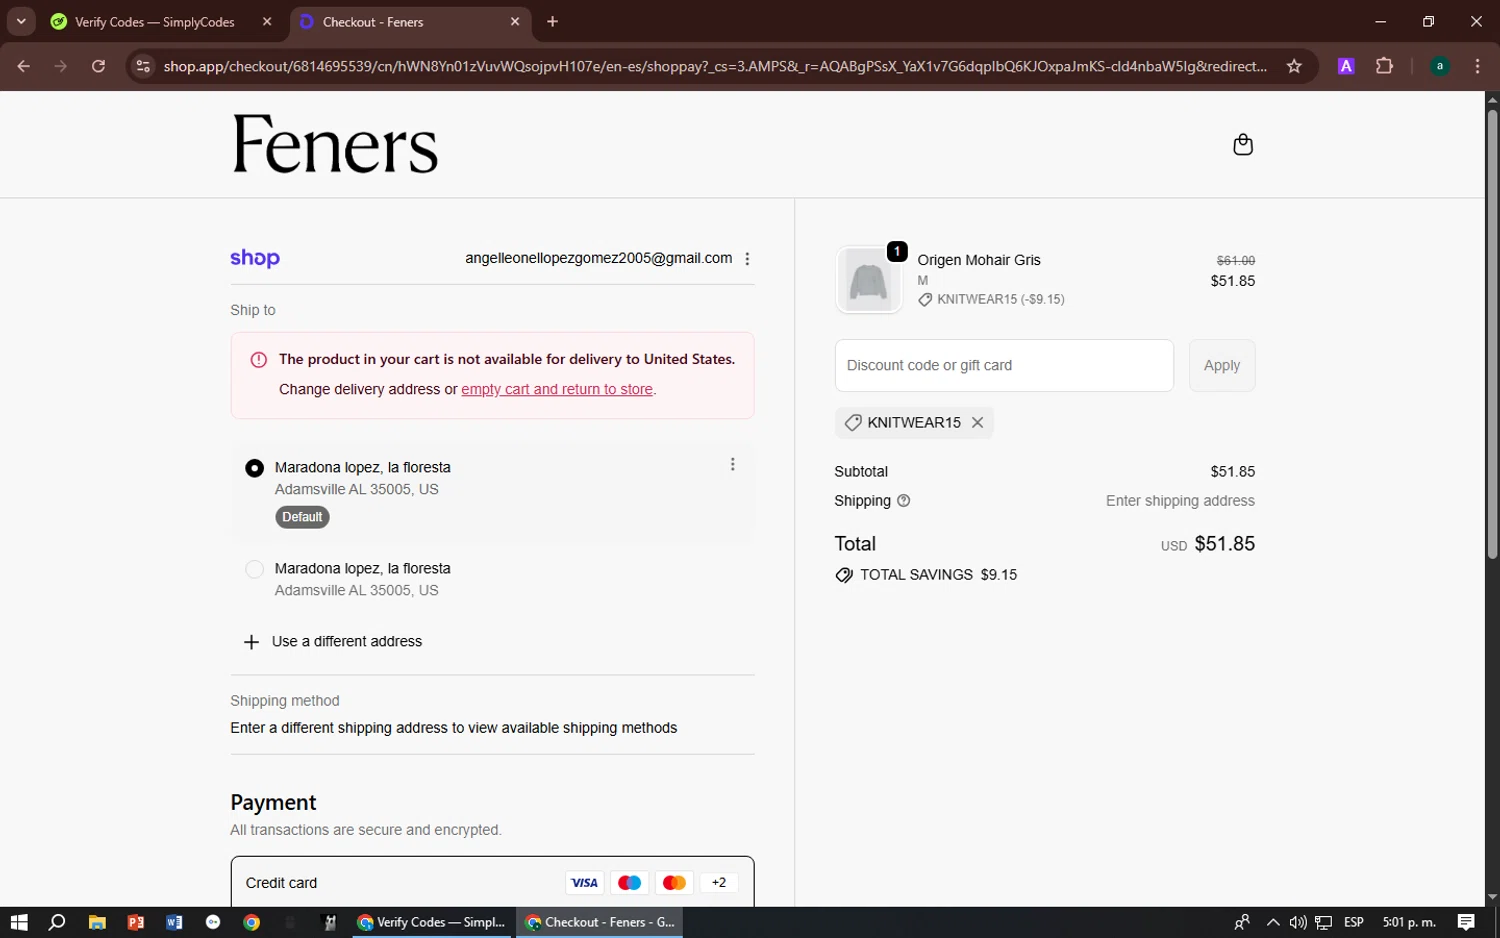The width and height of the screenshot is (1500, 938).
Task: Open File Explorer from taskbar
Action: (97, 922)
